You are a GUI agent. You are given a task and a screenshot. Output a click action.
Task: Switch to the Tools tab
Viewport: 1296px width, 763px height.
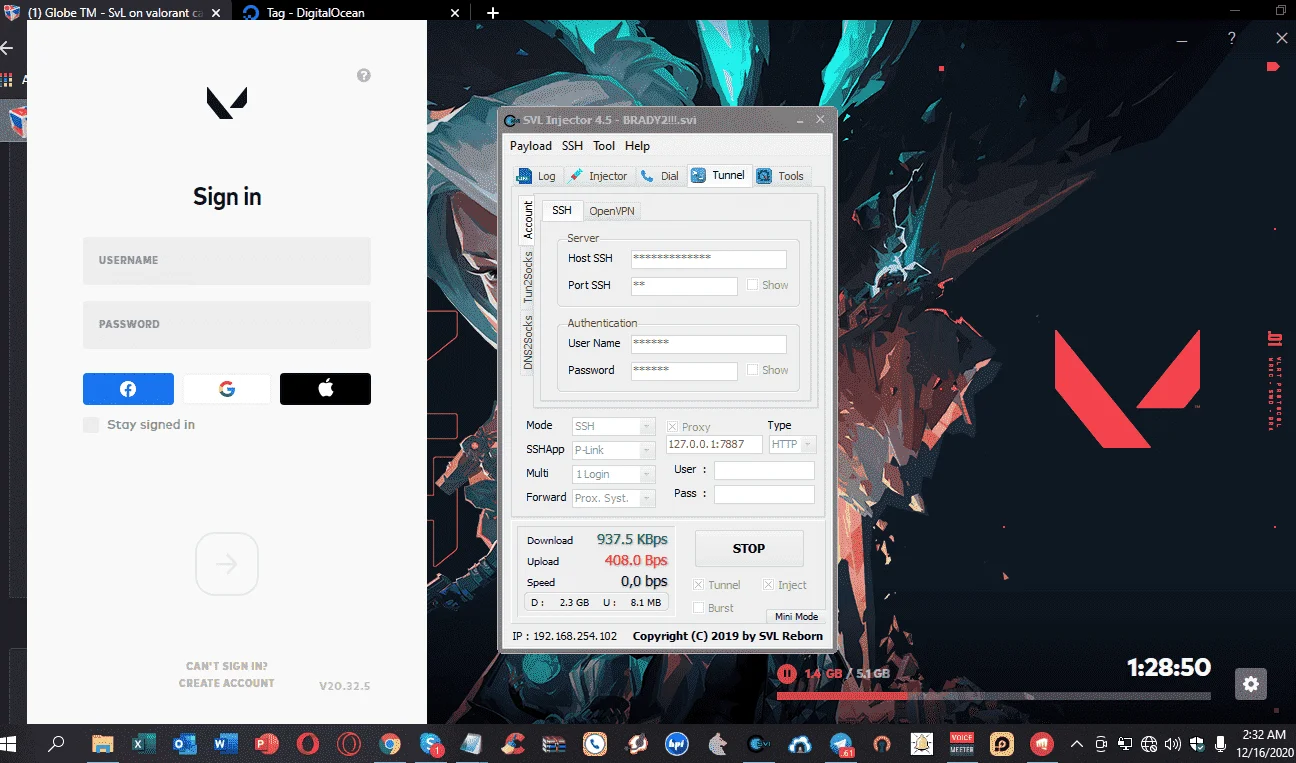781,176
